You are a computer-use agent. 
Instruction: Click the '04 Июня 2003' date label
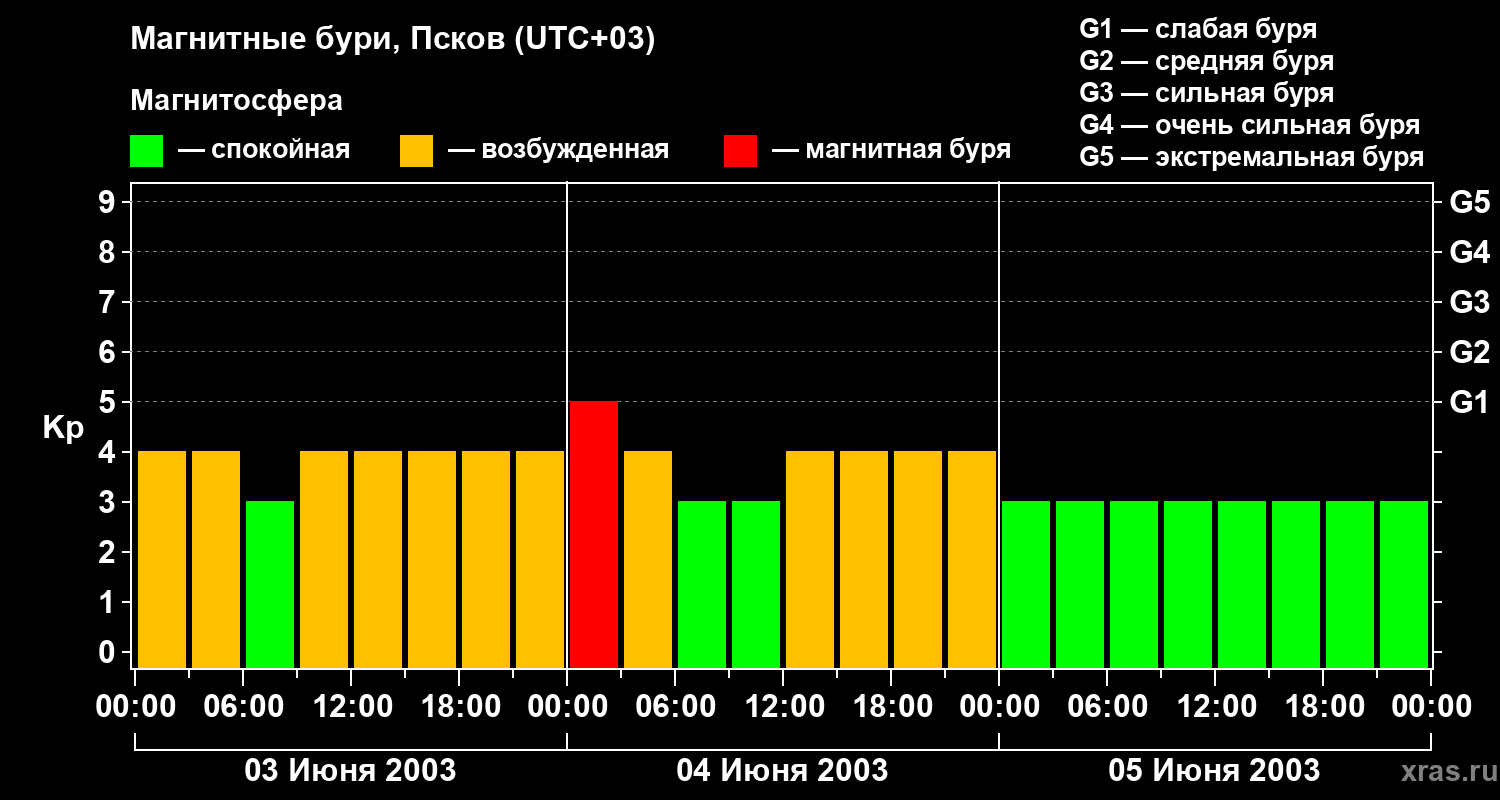pyautogui.click(x=783, y=771)
